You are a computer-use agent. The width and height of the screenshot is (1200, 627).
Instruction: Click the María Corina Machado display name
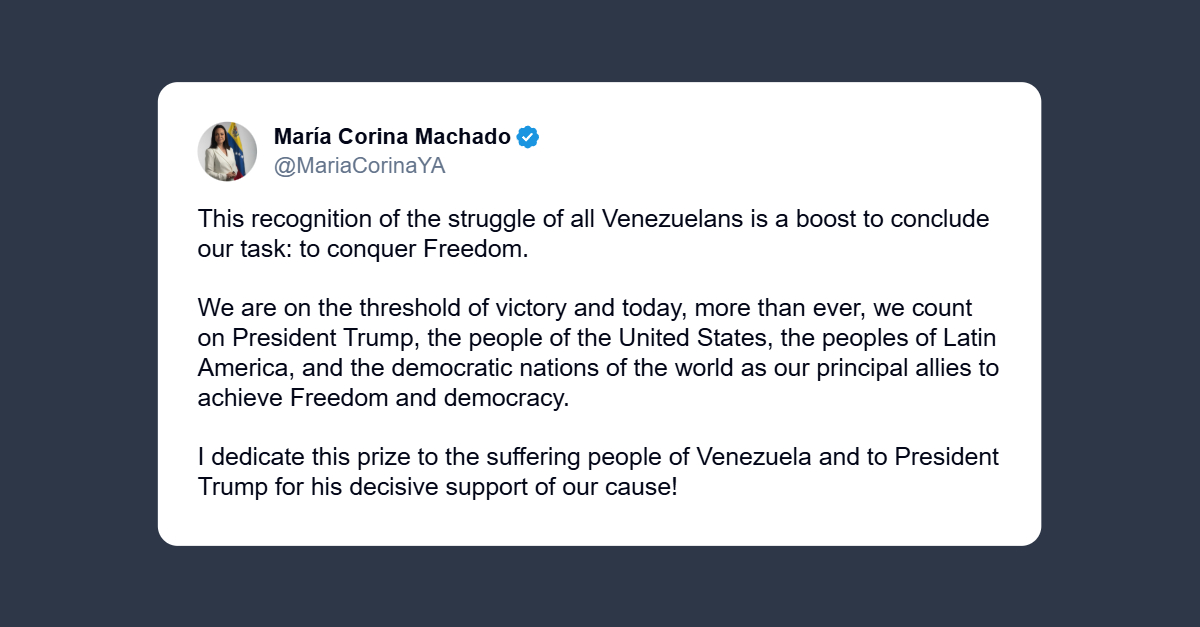pyautogui.click(x=392, y=137)
